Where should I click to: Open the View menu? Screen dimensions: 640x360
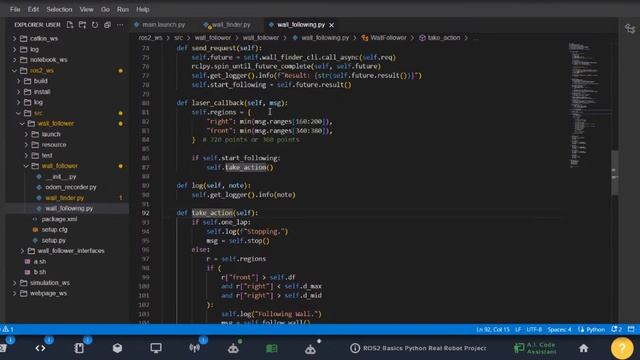click(86, 9)
